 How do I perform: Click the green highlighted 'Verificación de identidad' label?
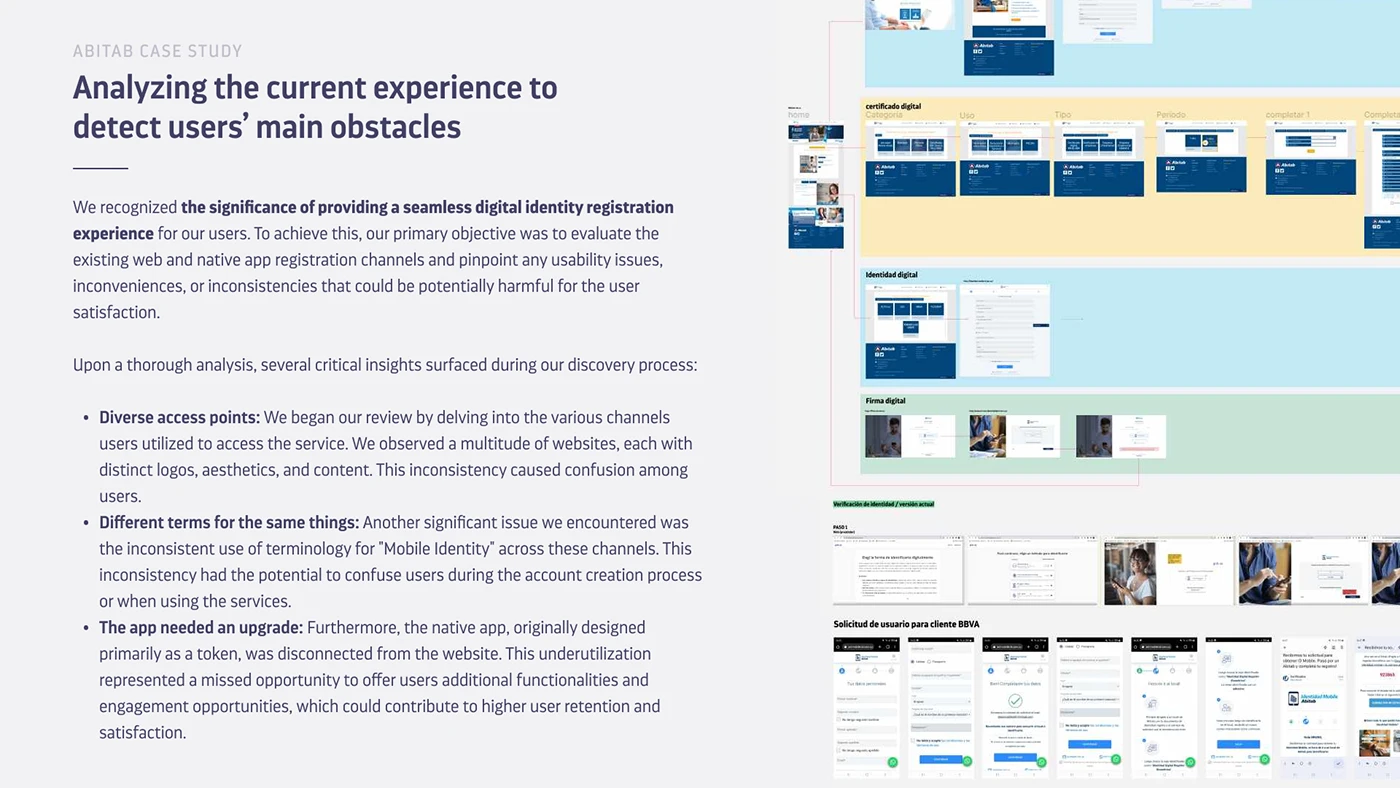pyautogui.click(x=883, y=504)
